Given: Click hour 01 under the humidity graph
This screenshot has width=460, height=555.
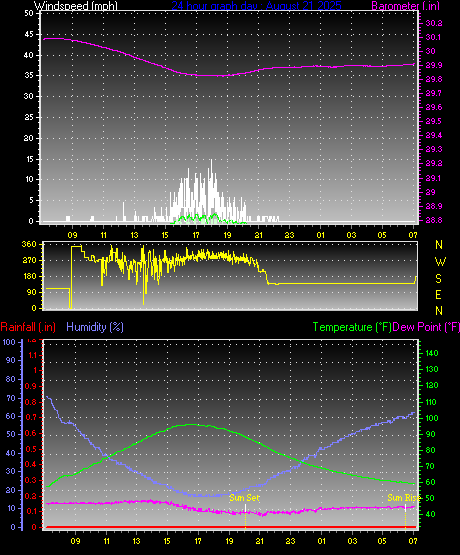Looking at the screenshot, I should [x=321, y=541].
